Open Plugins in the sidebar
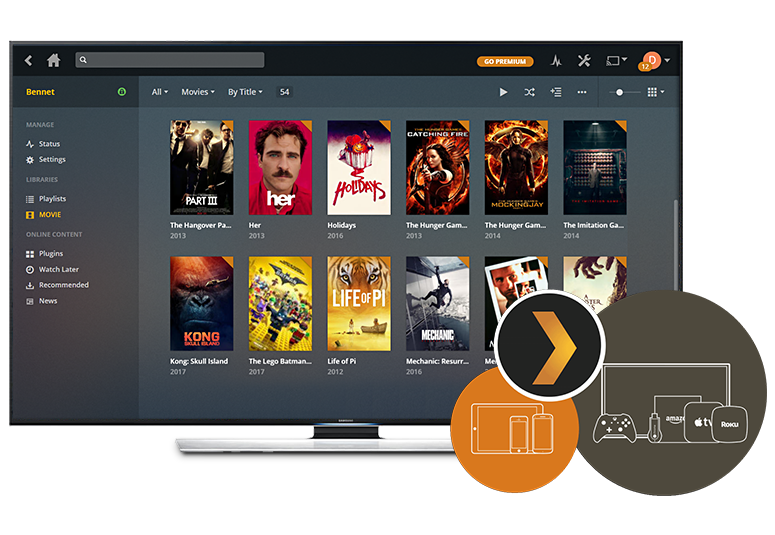The image size is (775, 535). pyautogui.click(x=51, y=254)
